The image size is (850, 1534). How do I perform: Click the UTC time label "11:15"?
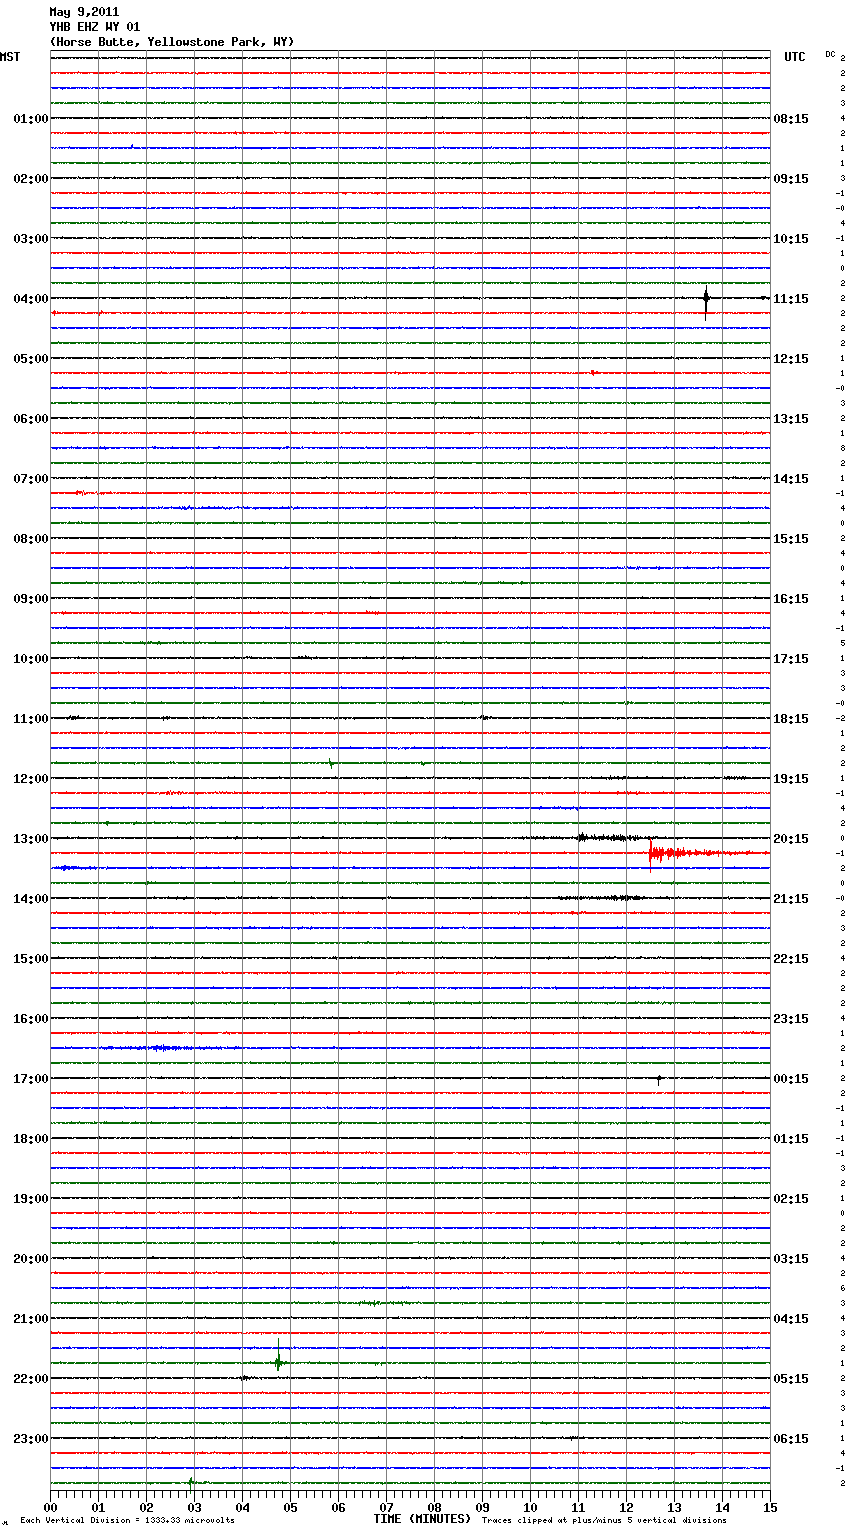coord(791,299)
